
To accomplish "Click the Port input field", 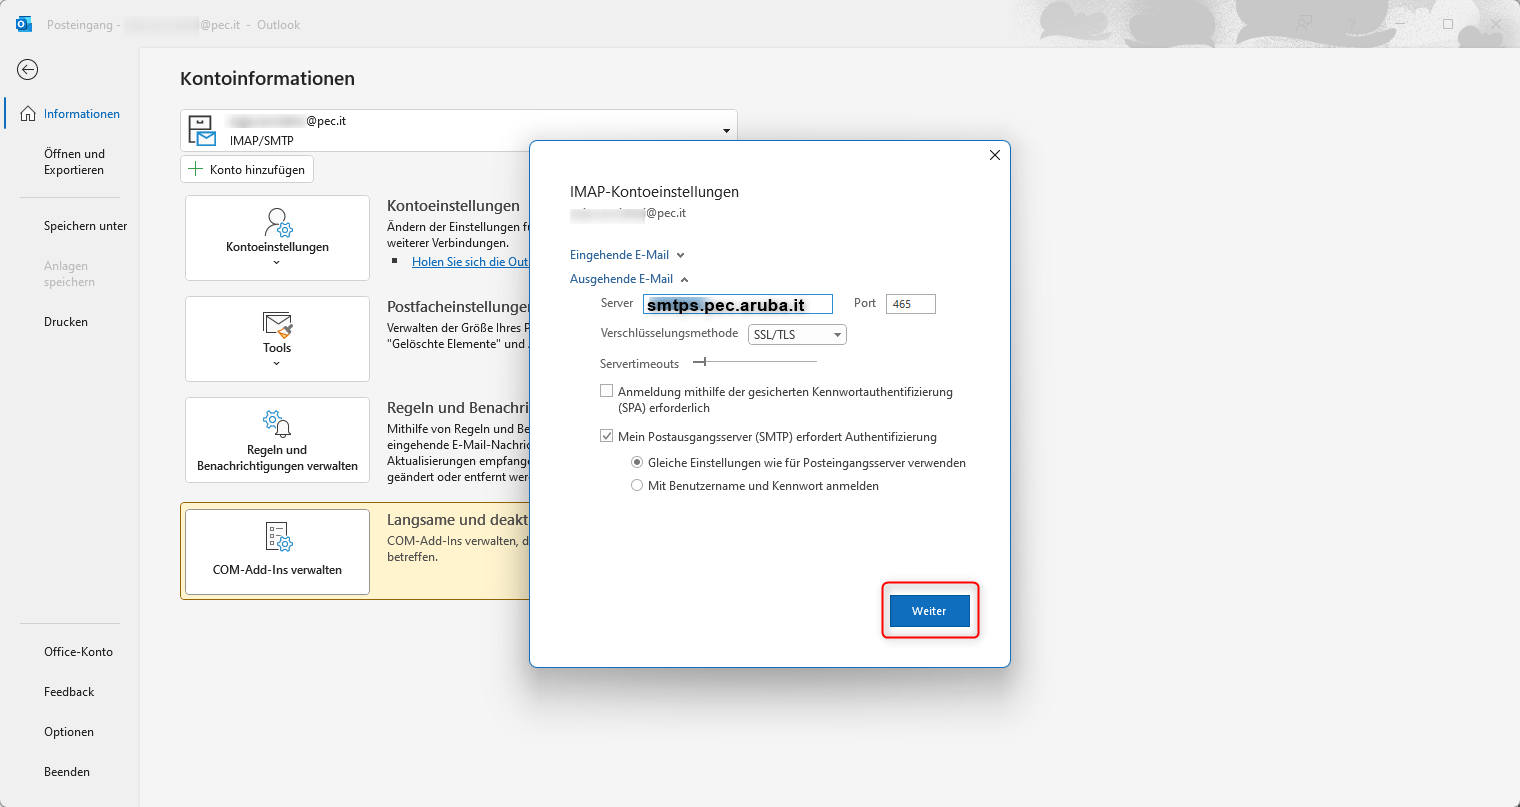I will (x=910, y=304).
